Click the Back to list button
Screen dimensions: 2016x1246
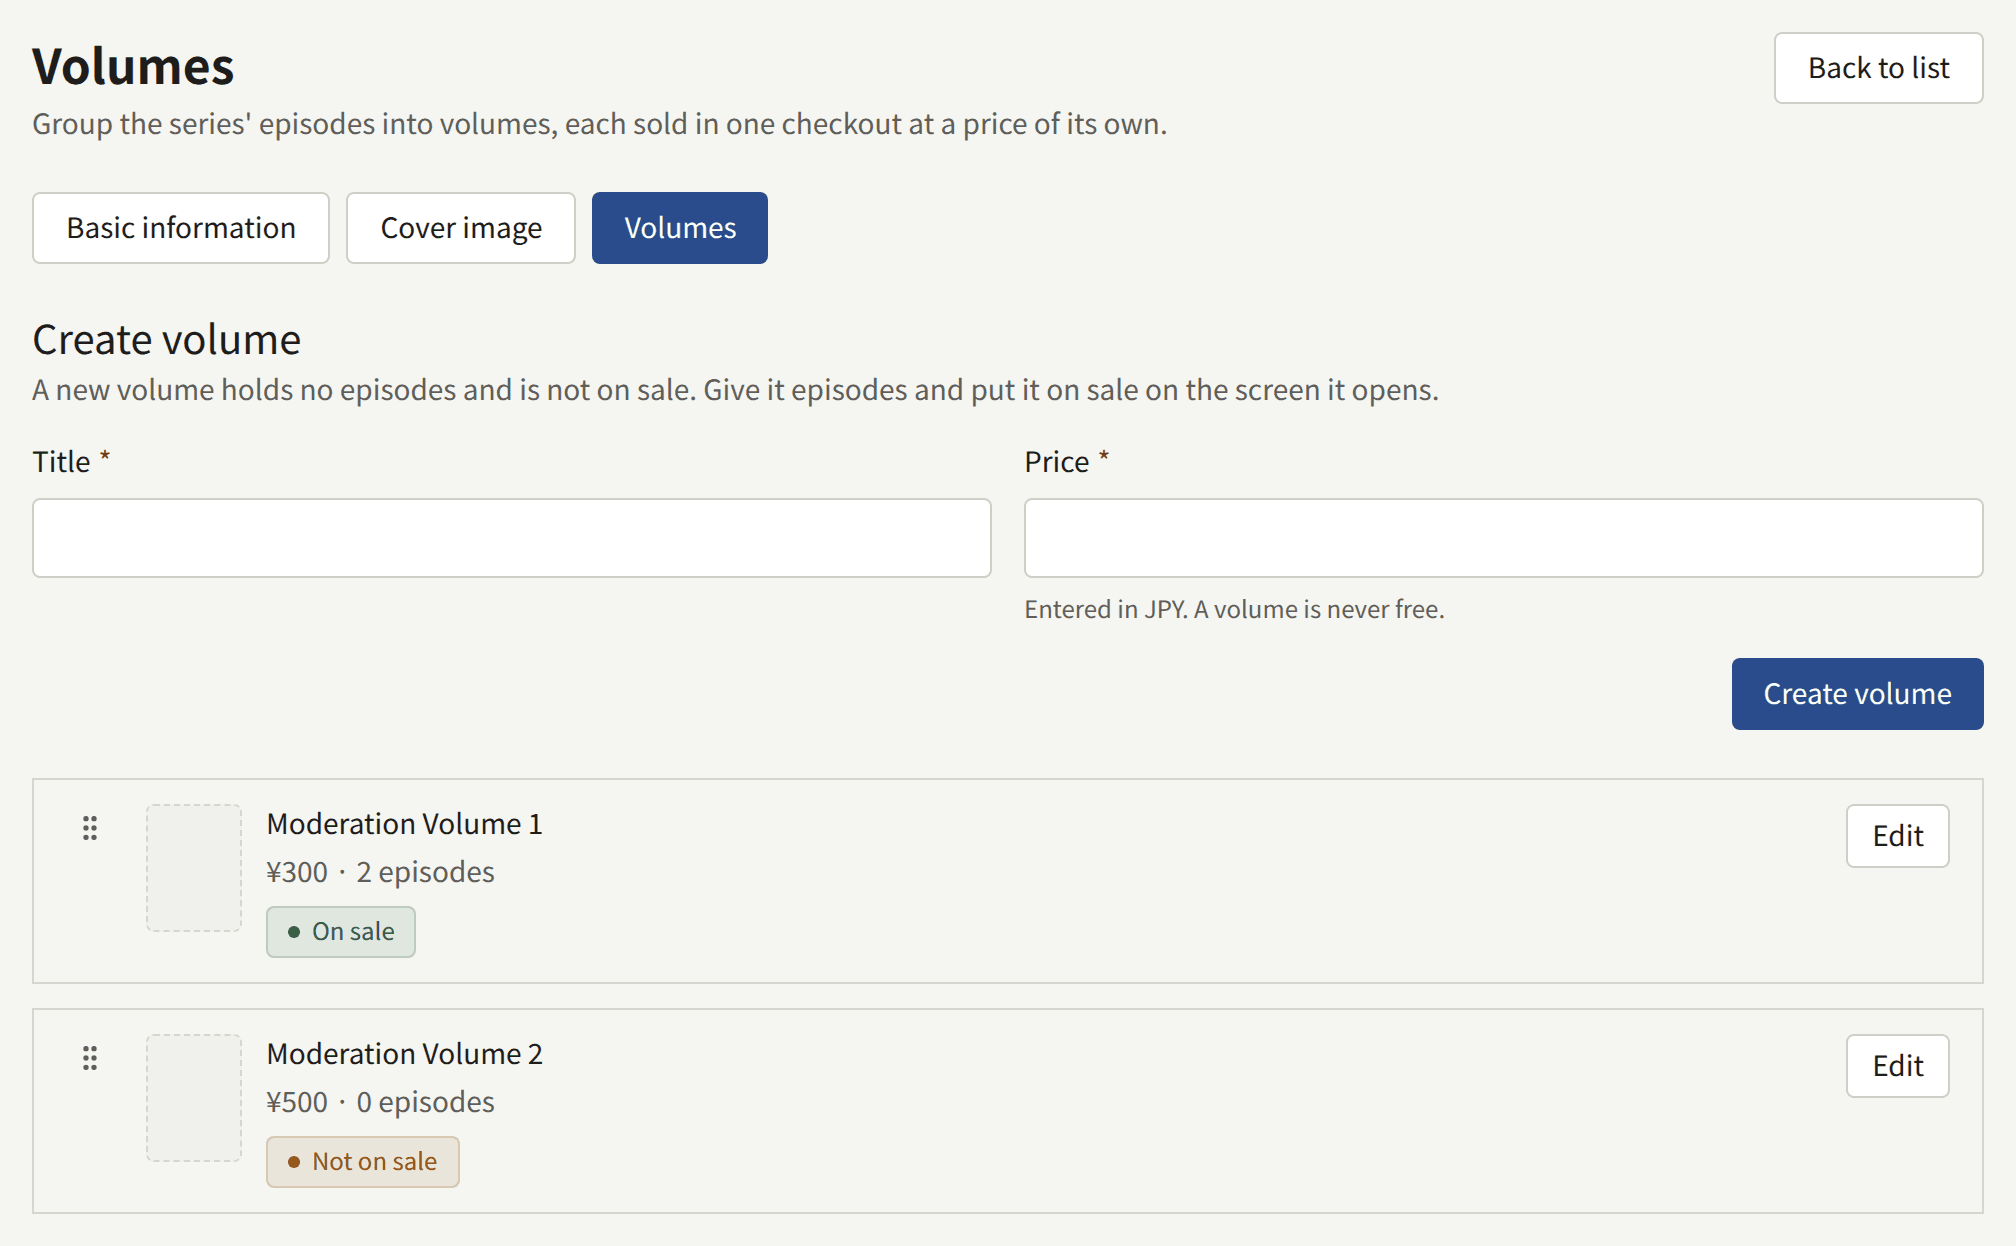point(1879,68)
